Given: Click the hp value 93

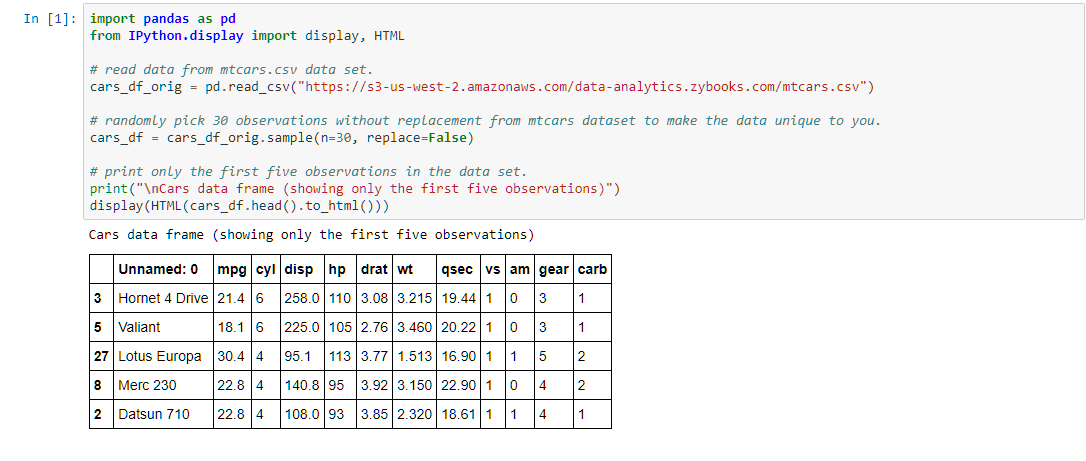Looking at the screenshot, I should (340, 415).
